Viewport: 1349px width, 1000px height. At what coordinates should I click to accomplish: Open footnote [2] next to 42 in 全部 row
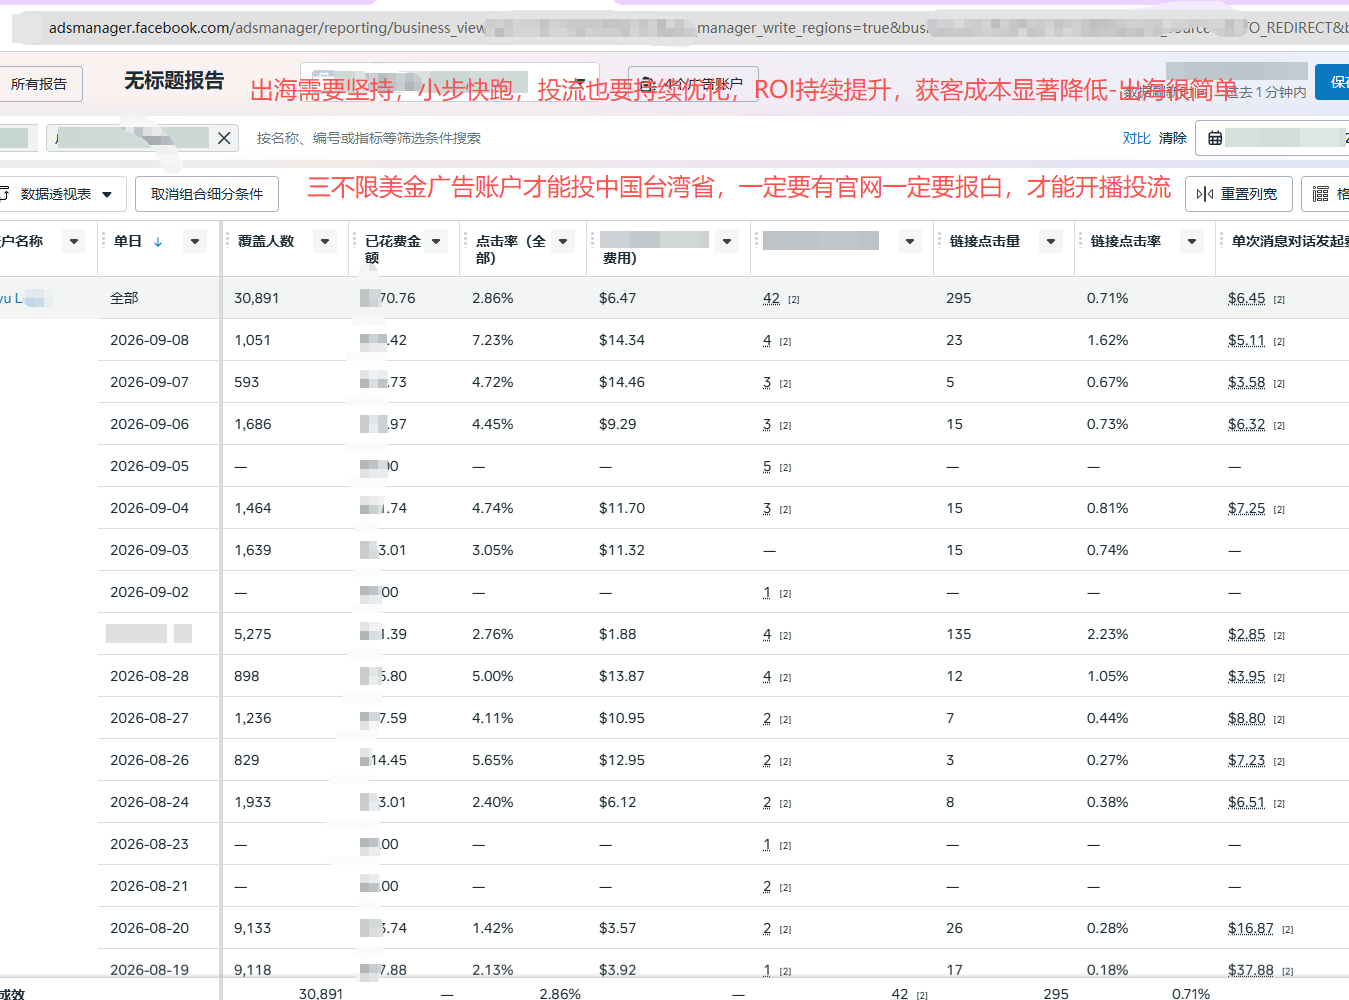[x=794, y=300]
